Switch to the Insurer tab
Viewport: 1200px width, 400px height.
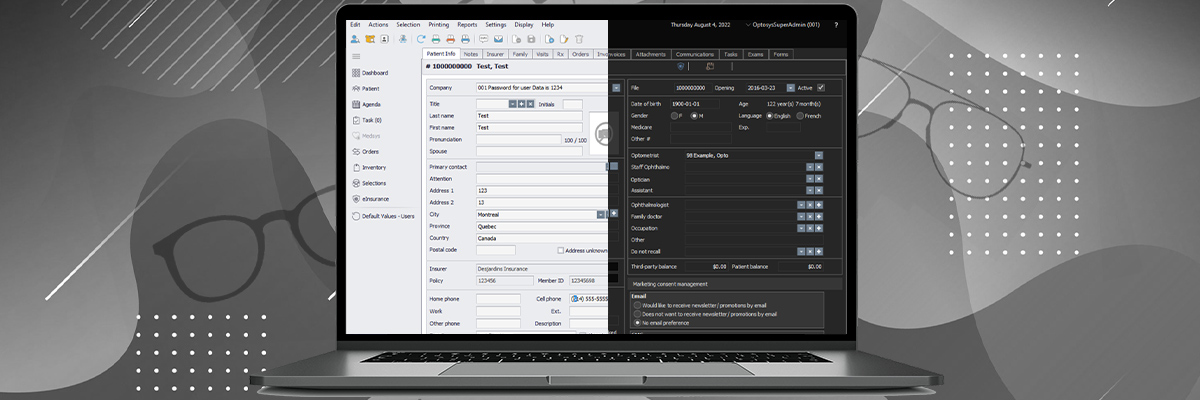click(x=495, y=54)
